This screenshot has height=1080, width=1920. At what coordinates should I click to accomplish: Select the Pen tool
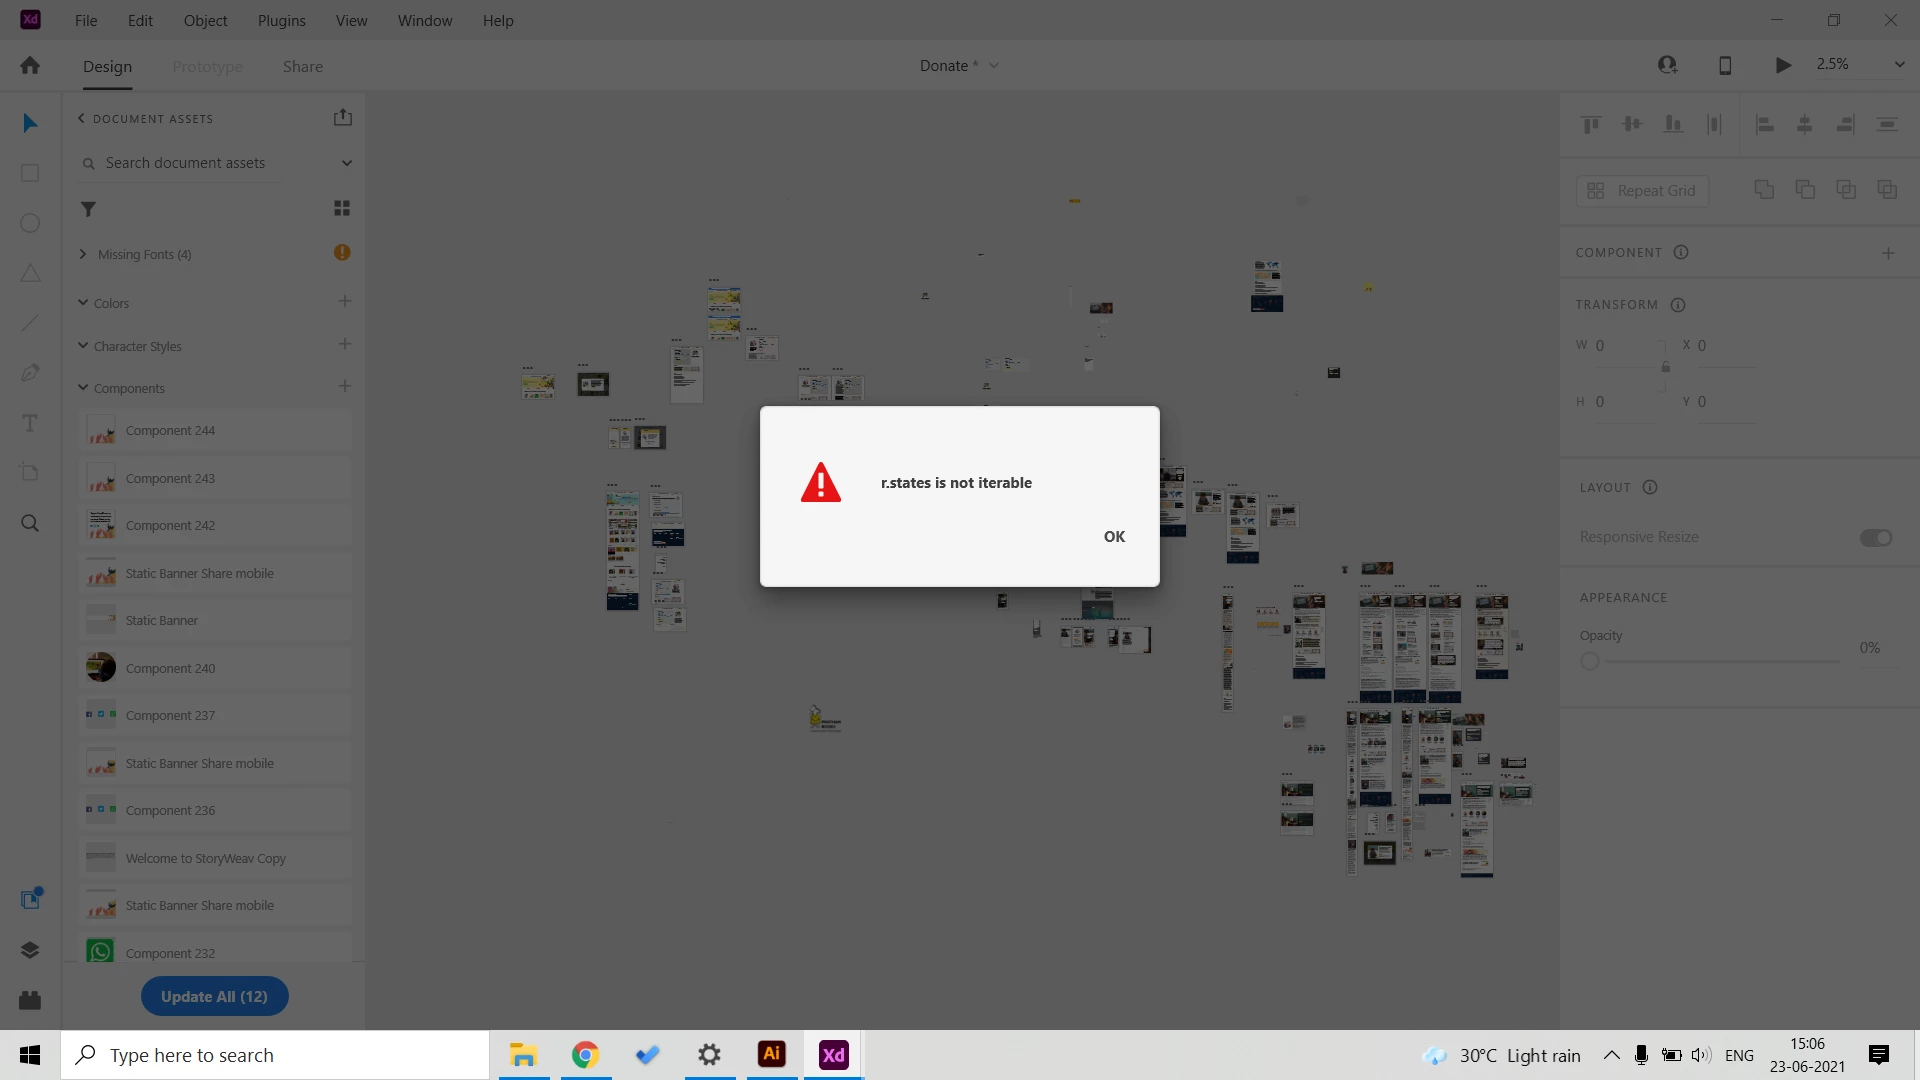30,372
